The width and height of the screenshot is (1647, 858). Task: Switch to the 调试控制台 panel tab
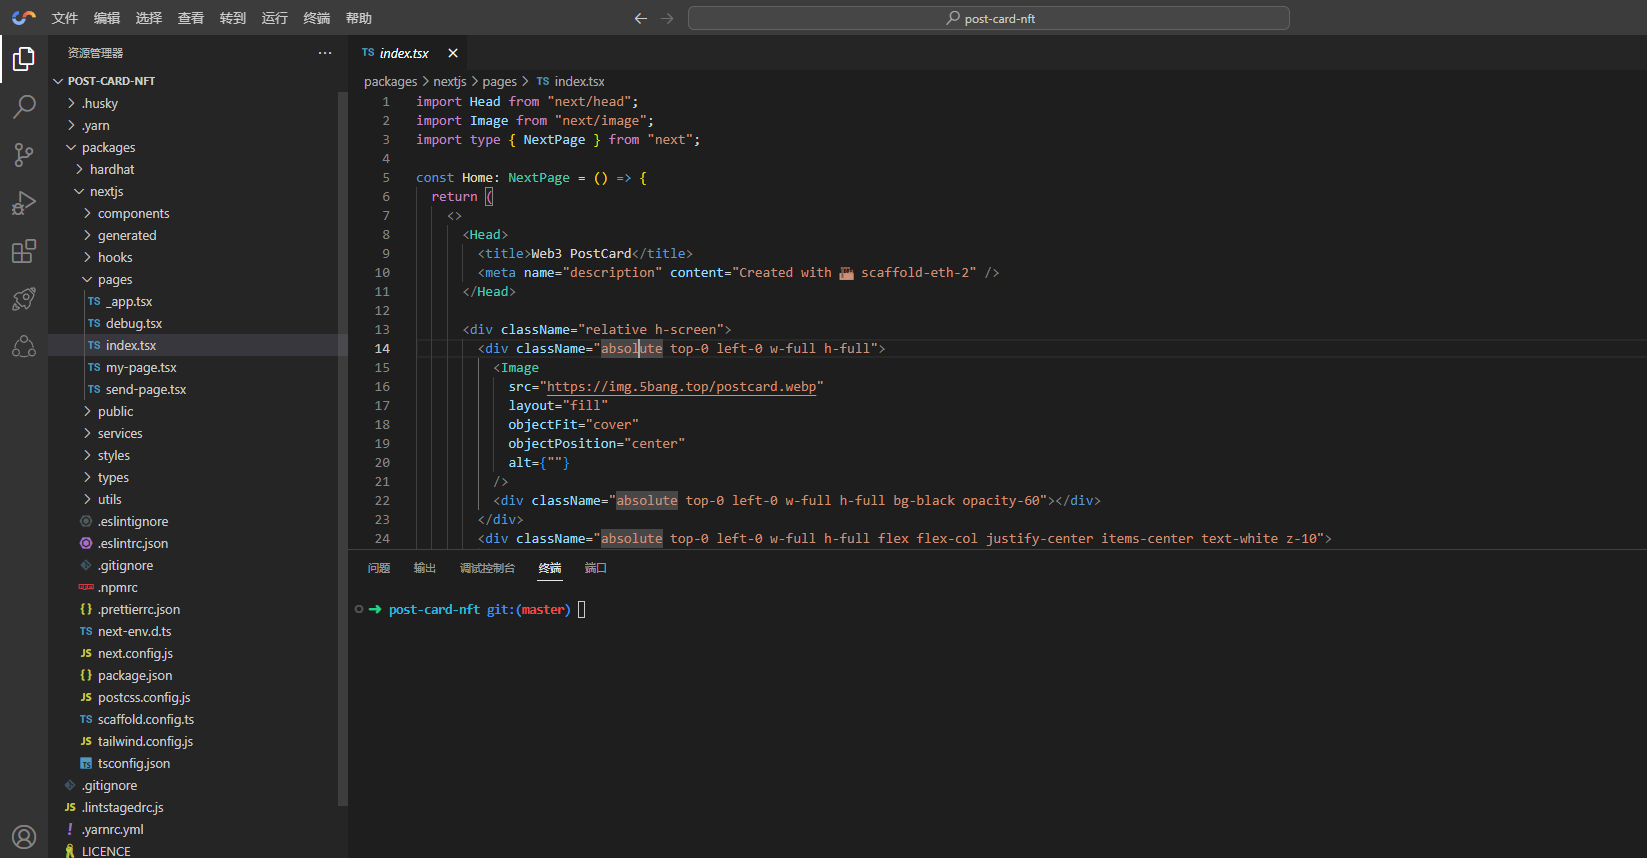[487, 568]
